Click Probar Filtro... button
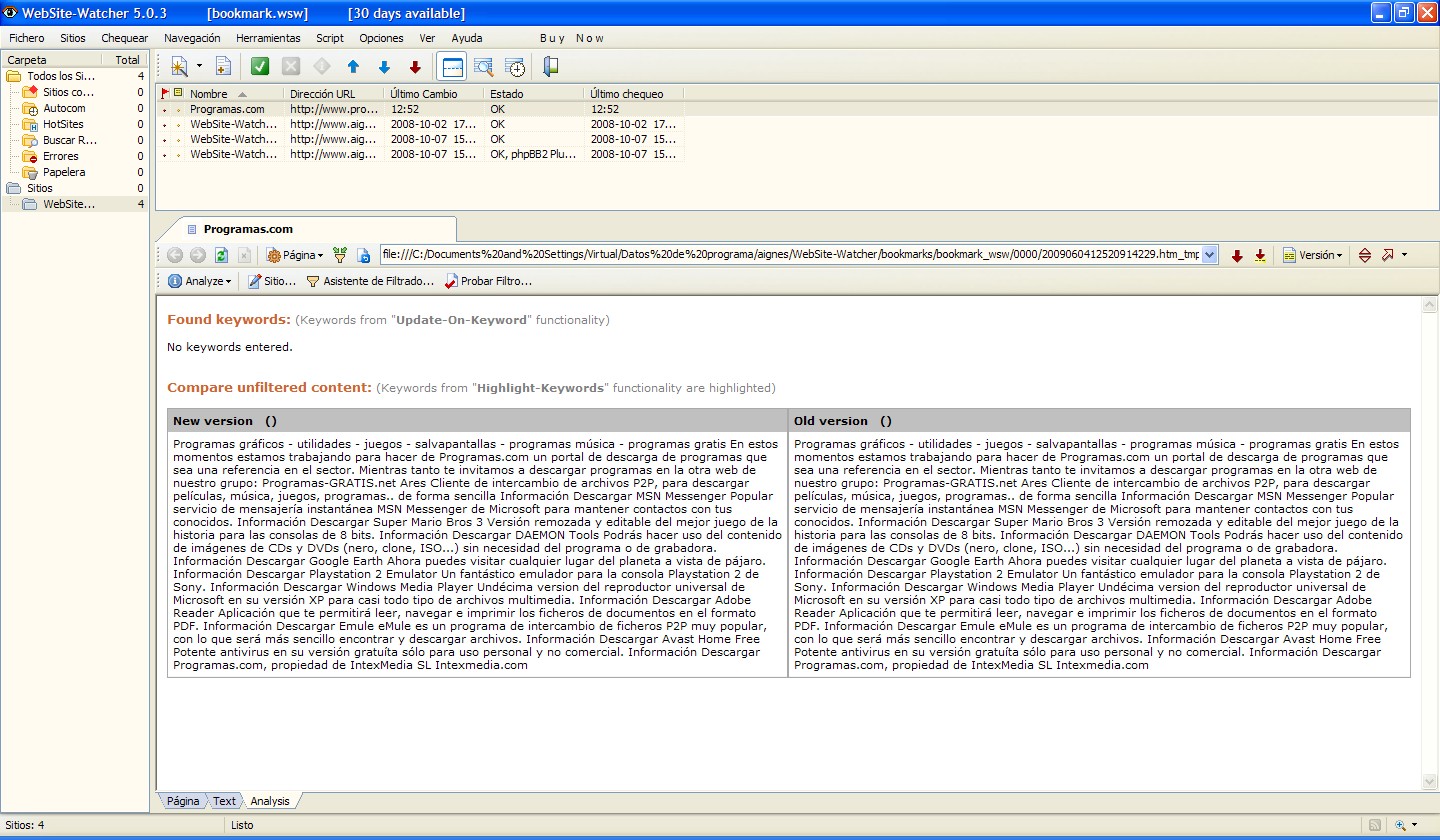 coord(488,281)
